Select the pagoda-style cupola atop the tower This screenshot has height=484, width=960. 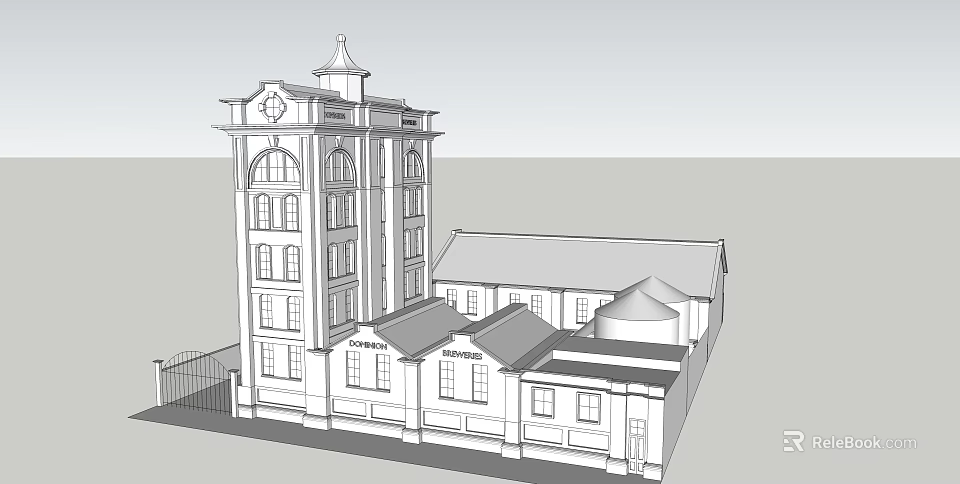click(341, 68)
